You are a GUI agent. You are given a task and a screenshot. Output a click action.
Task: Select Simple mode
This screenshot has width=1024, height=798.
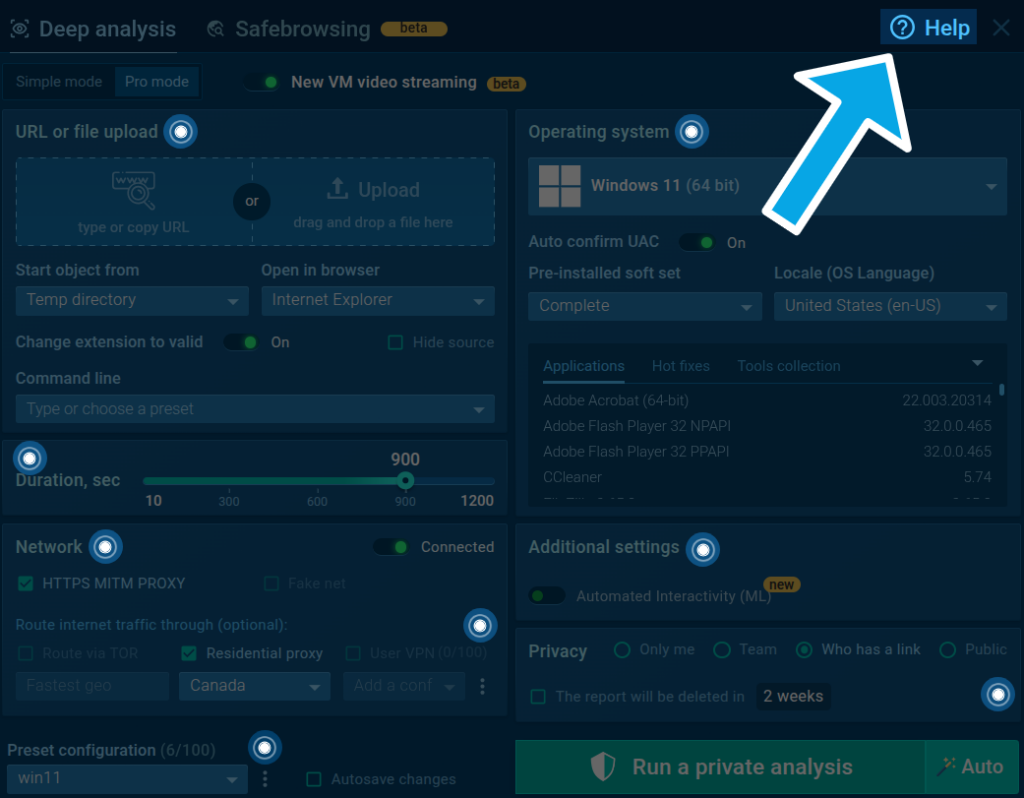tap(59, 82)
